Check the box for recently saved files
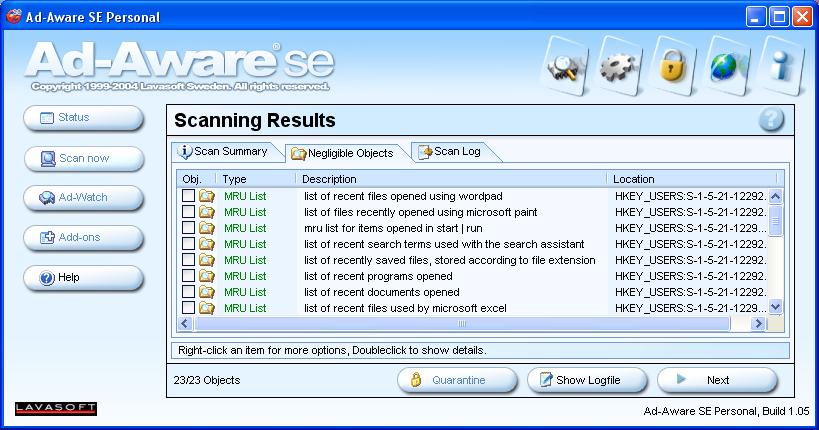This screenshot has width=819, height=430. [189, 260]
